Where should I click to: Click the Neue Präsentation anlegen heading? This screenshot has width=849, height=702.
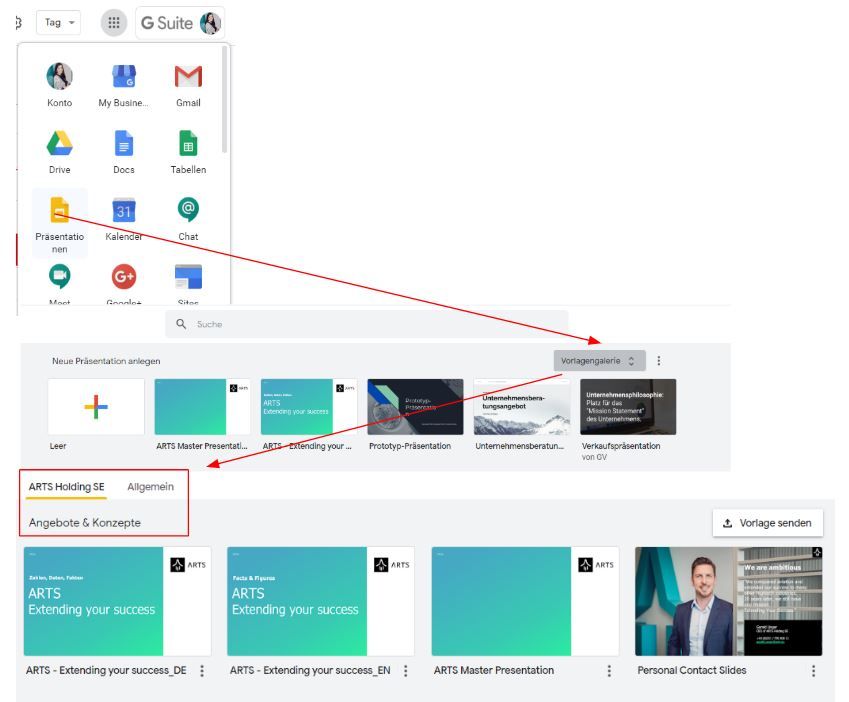[106, 361]
